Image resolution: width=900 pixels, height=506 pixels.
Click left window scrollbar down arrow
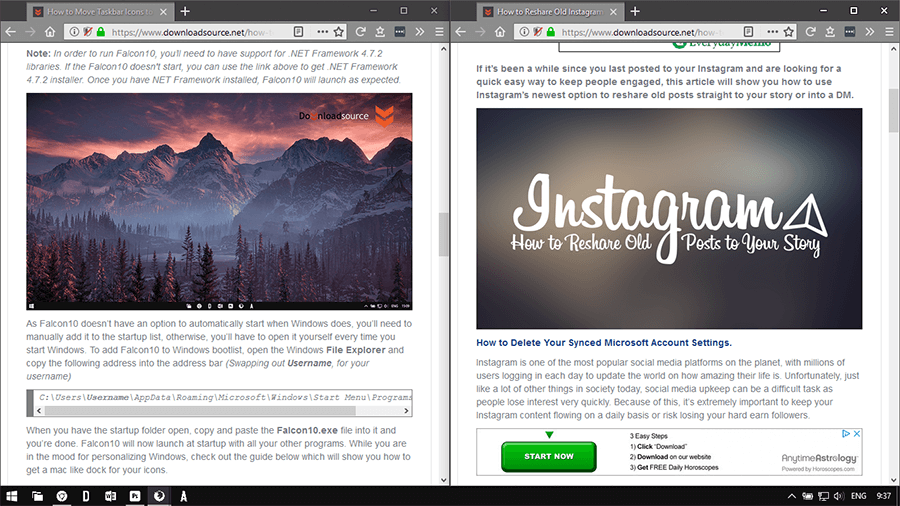[x=443, y=480]
